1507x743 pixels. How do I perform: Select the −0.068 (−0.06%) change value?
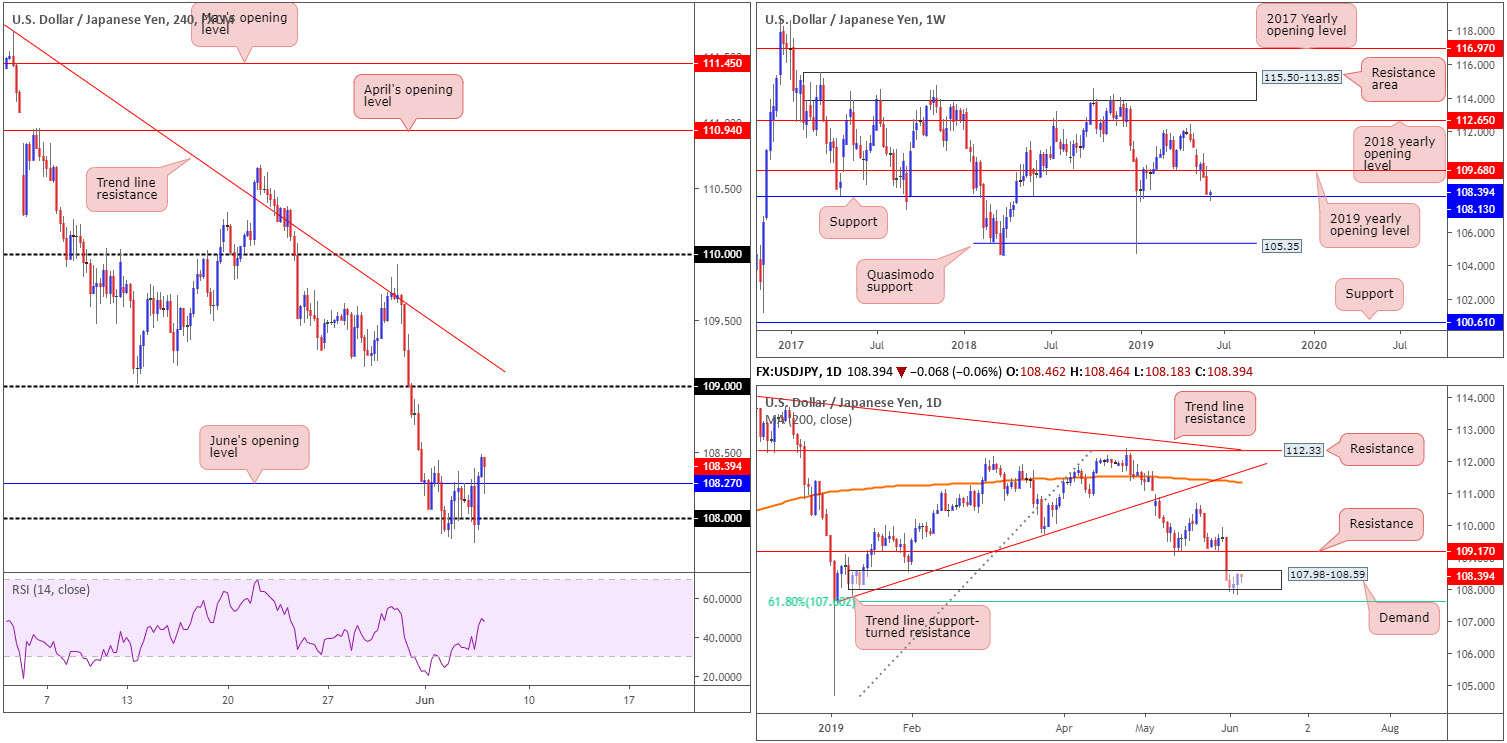pos(957,371)
